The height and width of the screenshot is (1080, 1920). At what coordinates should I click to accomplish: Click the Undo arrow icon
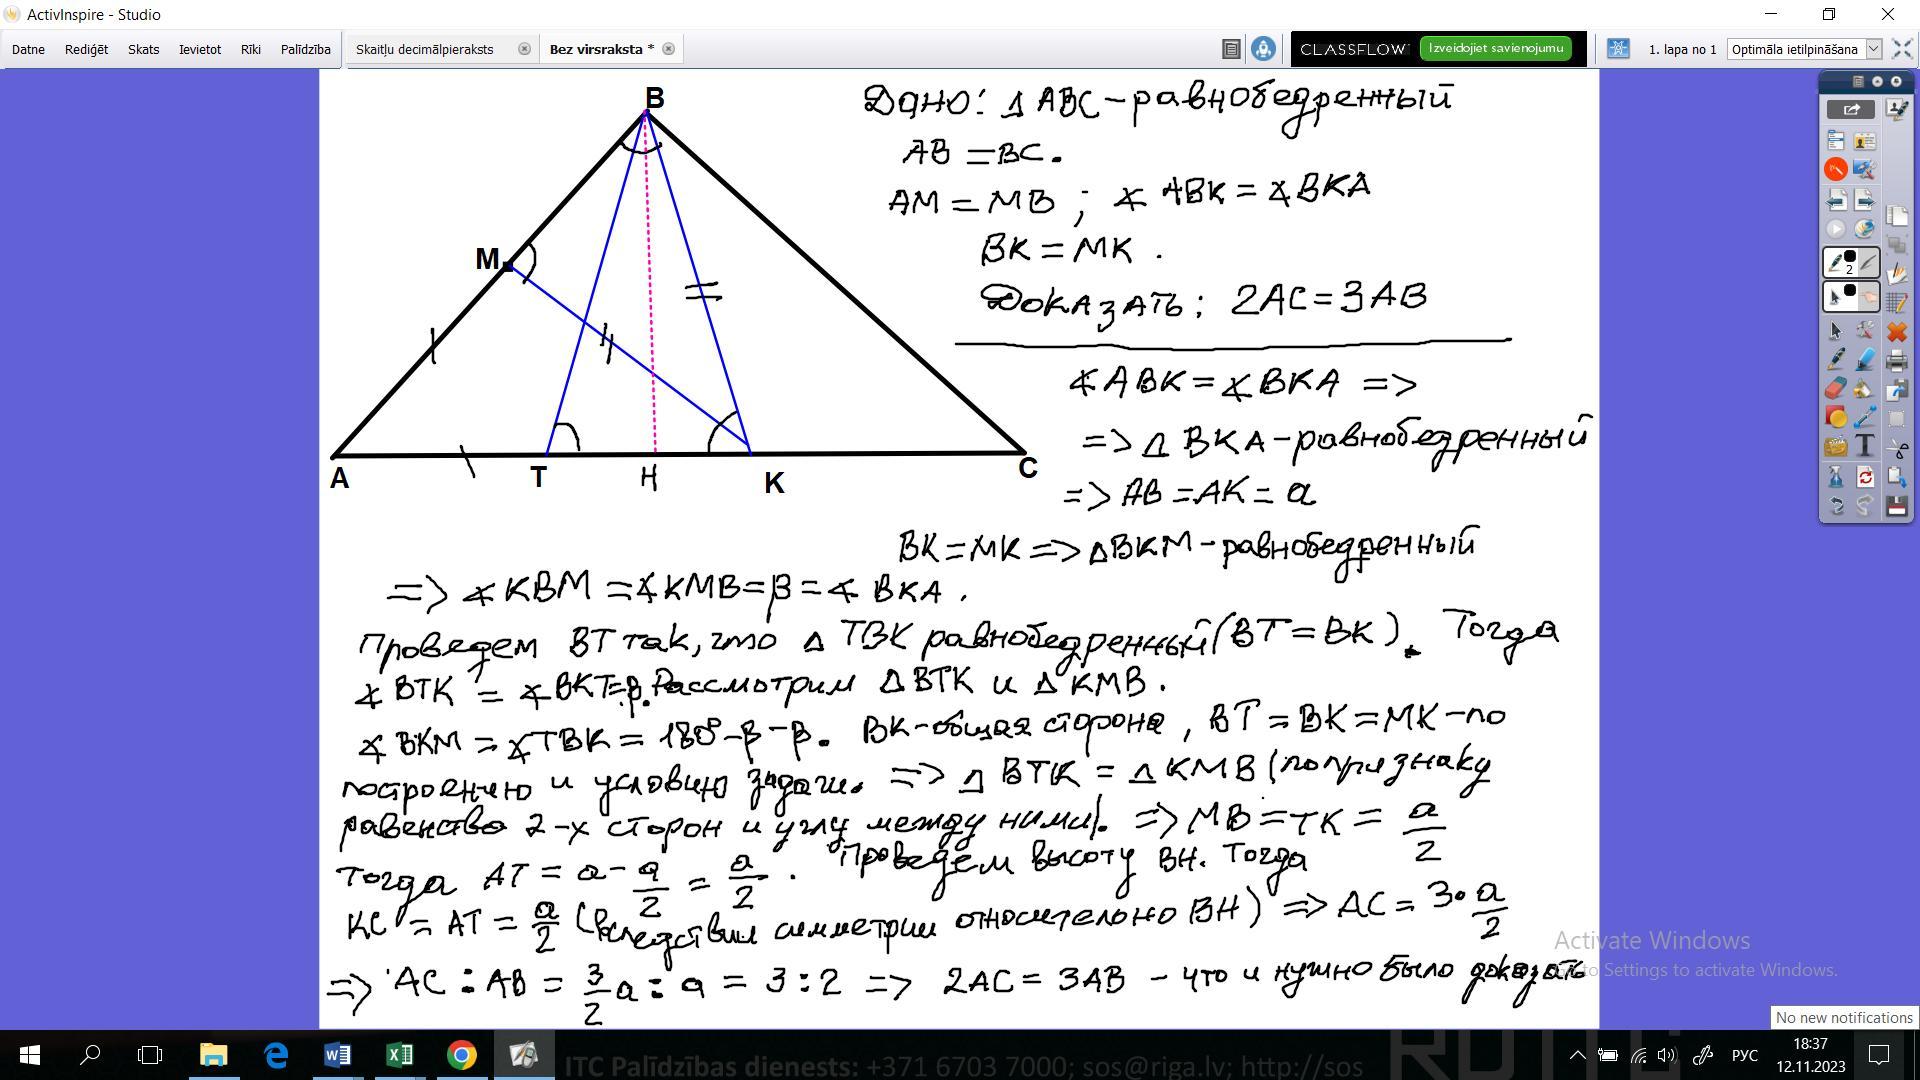(1836, 506)
